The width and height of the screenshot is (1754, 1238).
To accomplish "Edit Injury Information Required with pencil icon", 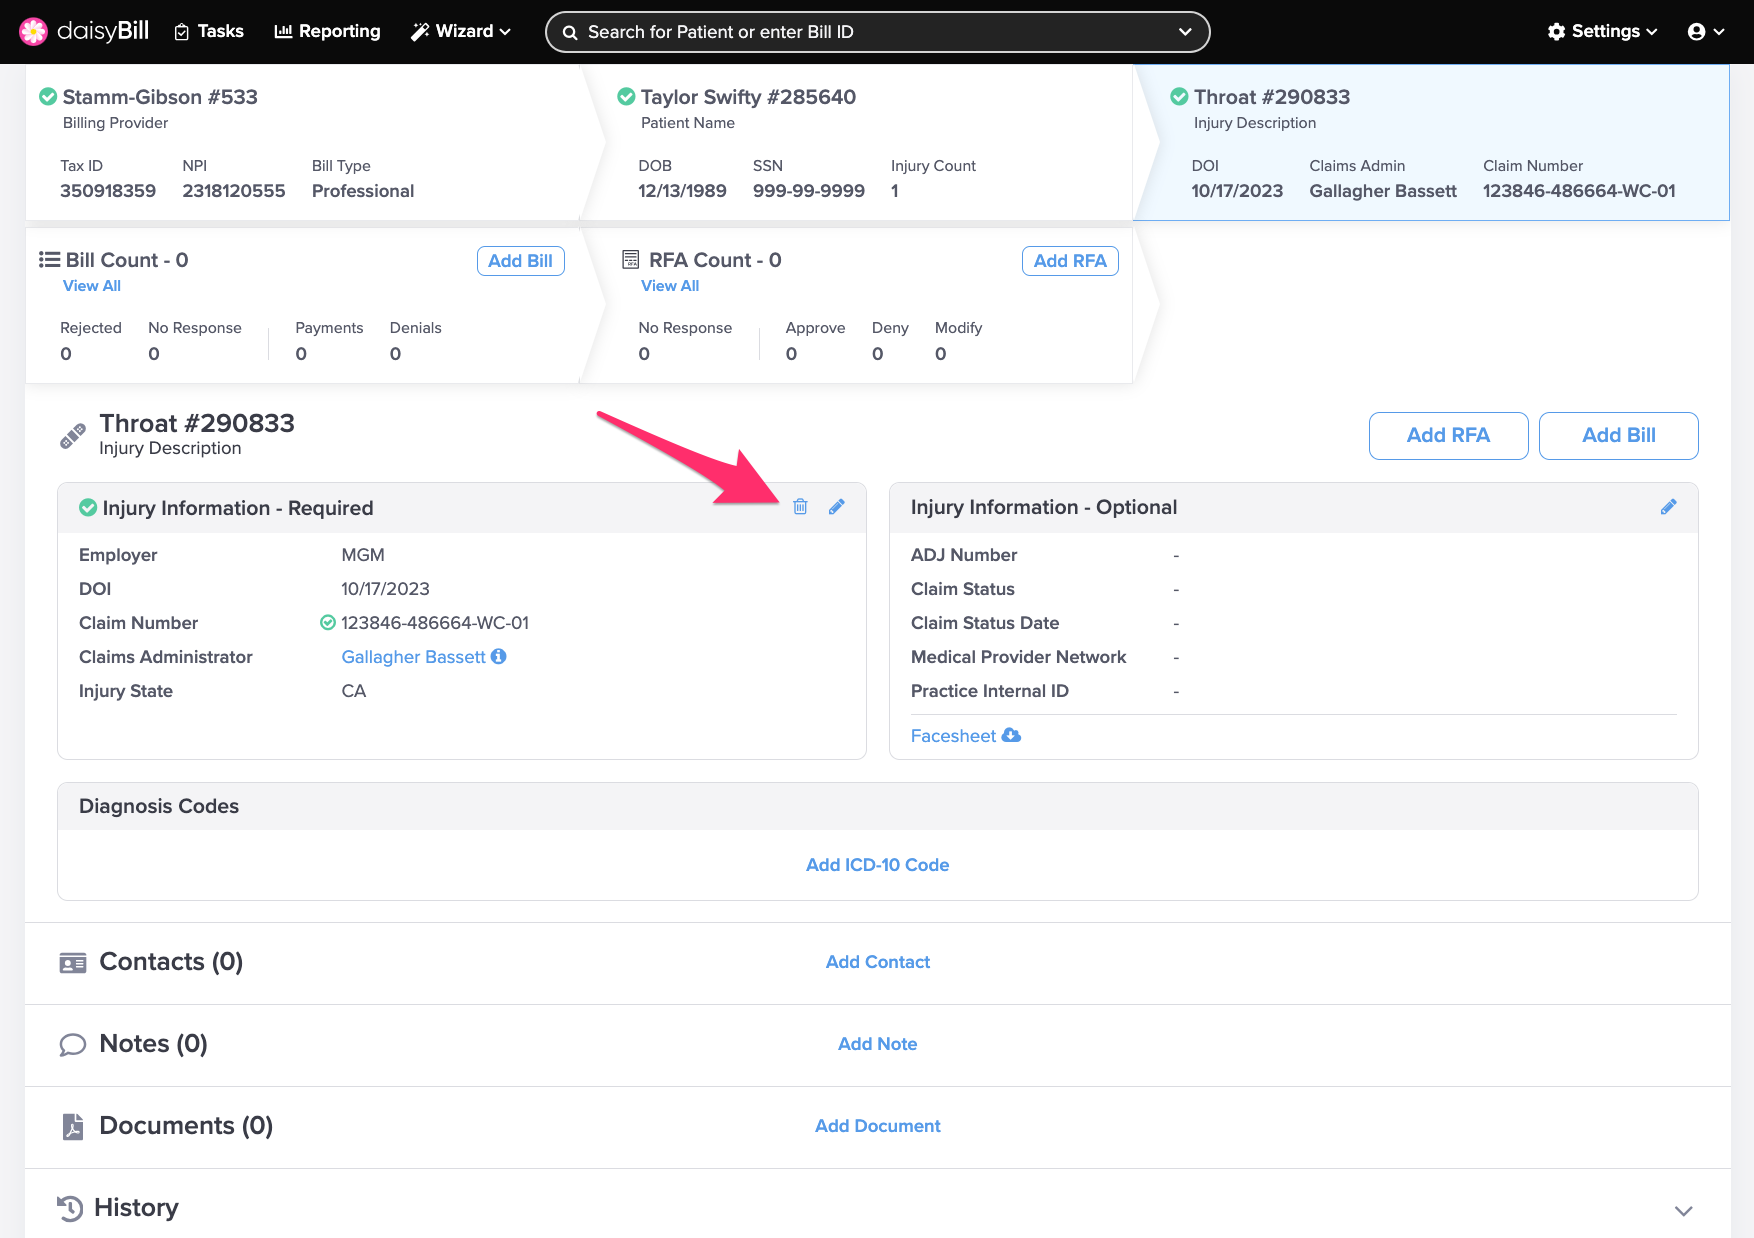I will pos(837,507).
